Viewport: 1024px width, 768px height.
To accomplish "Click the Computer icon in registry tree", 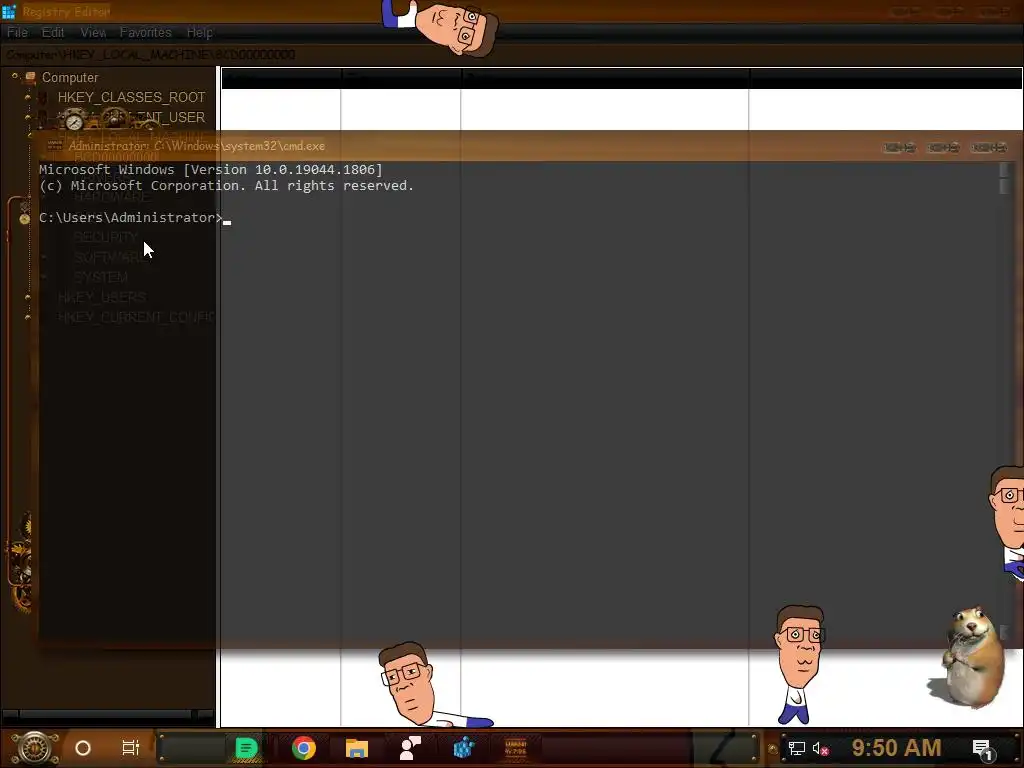I will (30, 77).
